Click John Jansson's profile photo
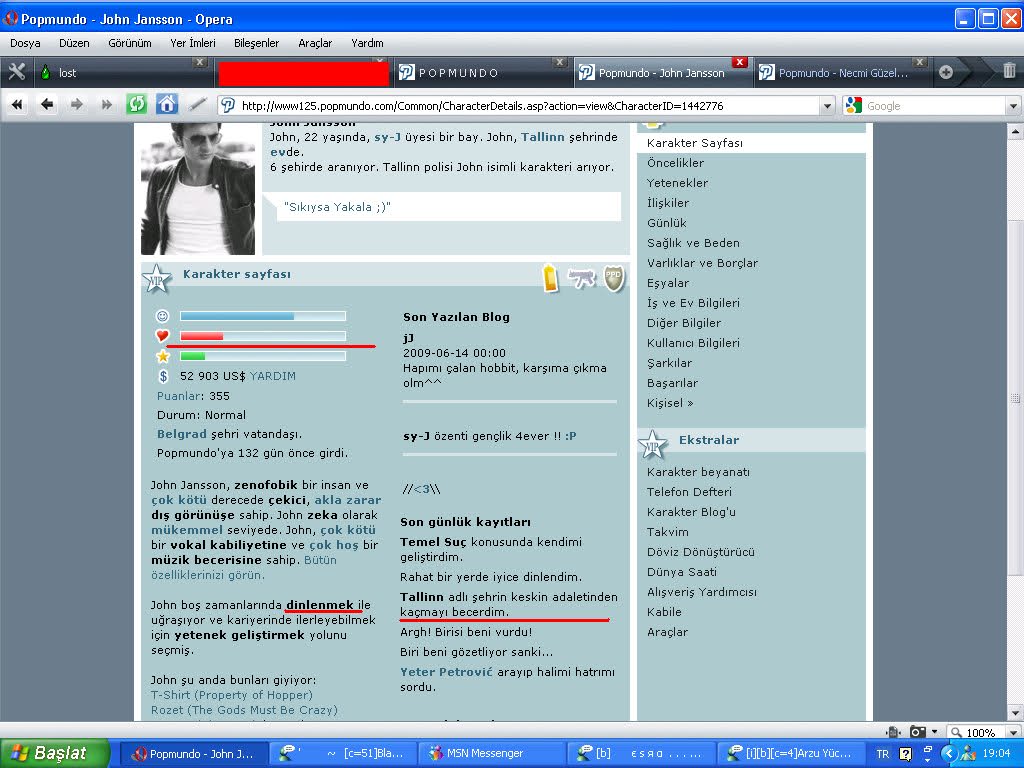The width and height of the screenshot is (1024, 768). (x=198, y=188)
